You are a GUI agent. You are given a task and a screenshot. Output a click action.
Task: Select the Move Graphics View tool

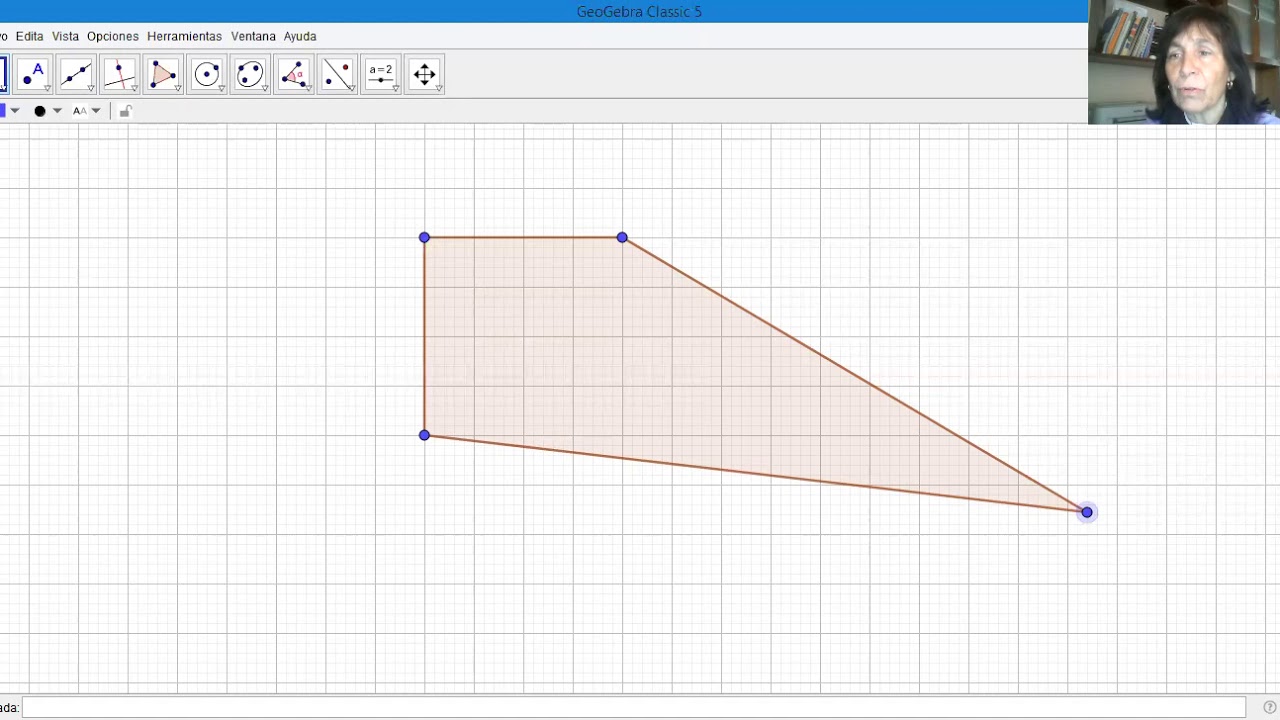(424, 75)
